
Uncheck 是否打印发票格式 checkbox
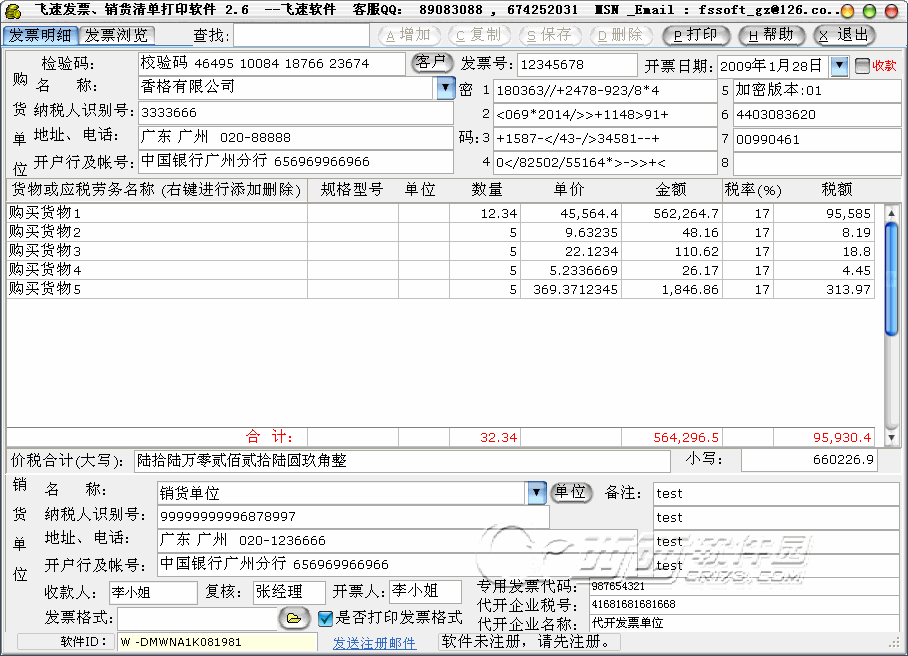pyautogui.click(x=325, y=618)
